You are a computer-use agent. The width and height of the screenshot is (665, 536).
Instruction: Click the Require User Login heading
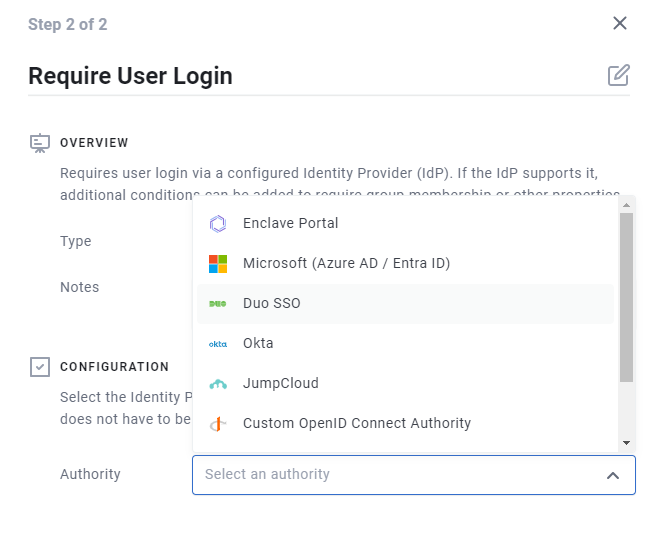130,76
